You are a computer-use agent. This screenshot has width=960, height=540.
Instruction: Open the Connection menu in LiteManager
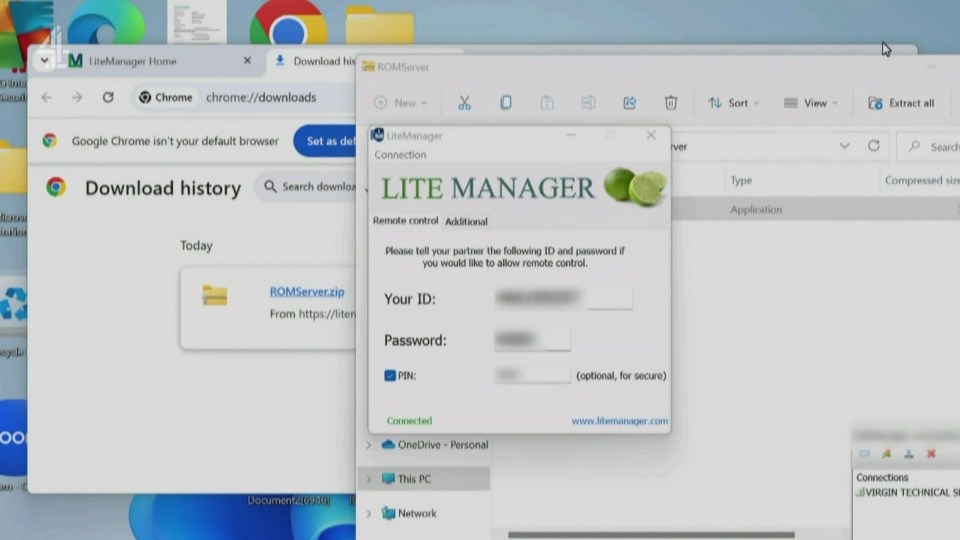[400, 154]
